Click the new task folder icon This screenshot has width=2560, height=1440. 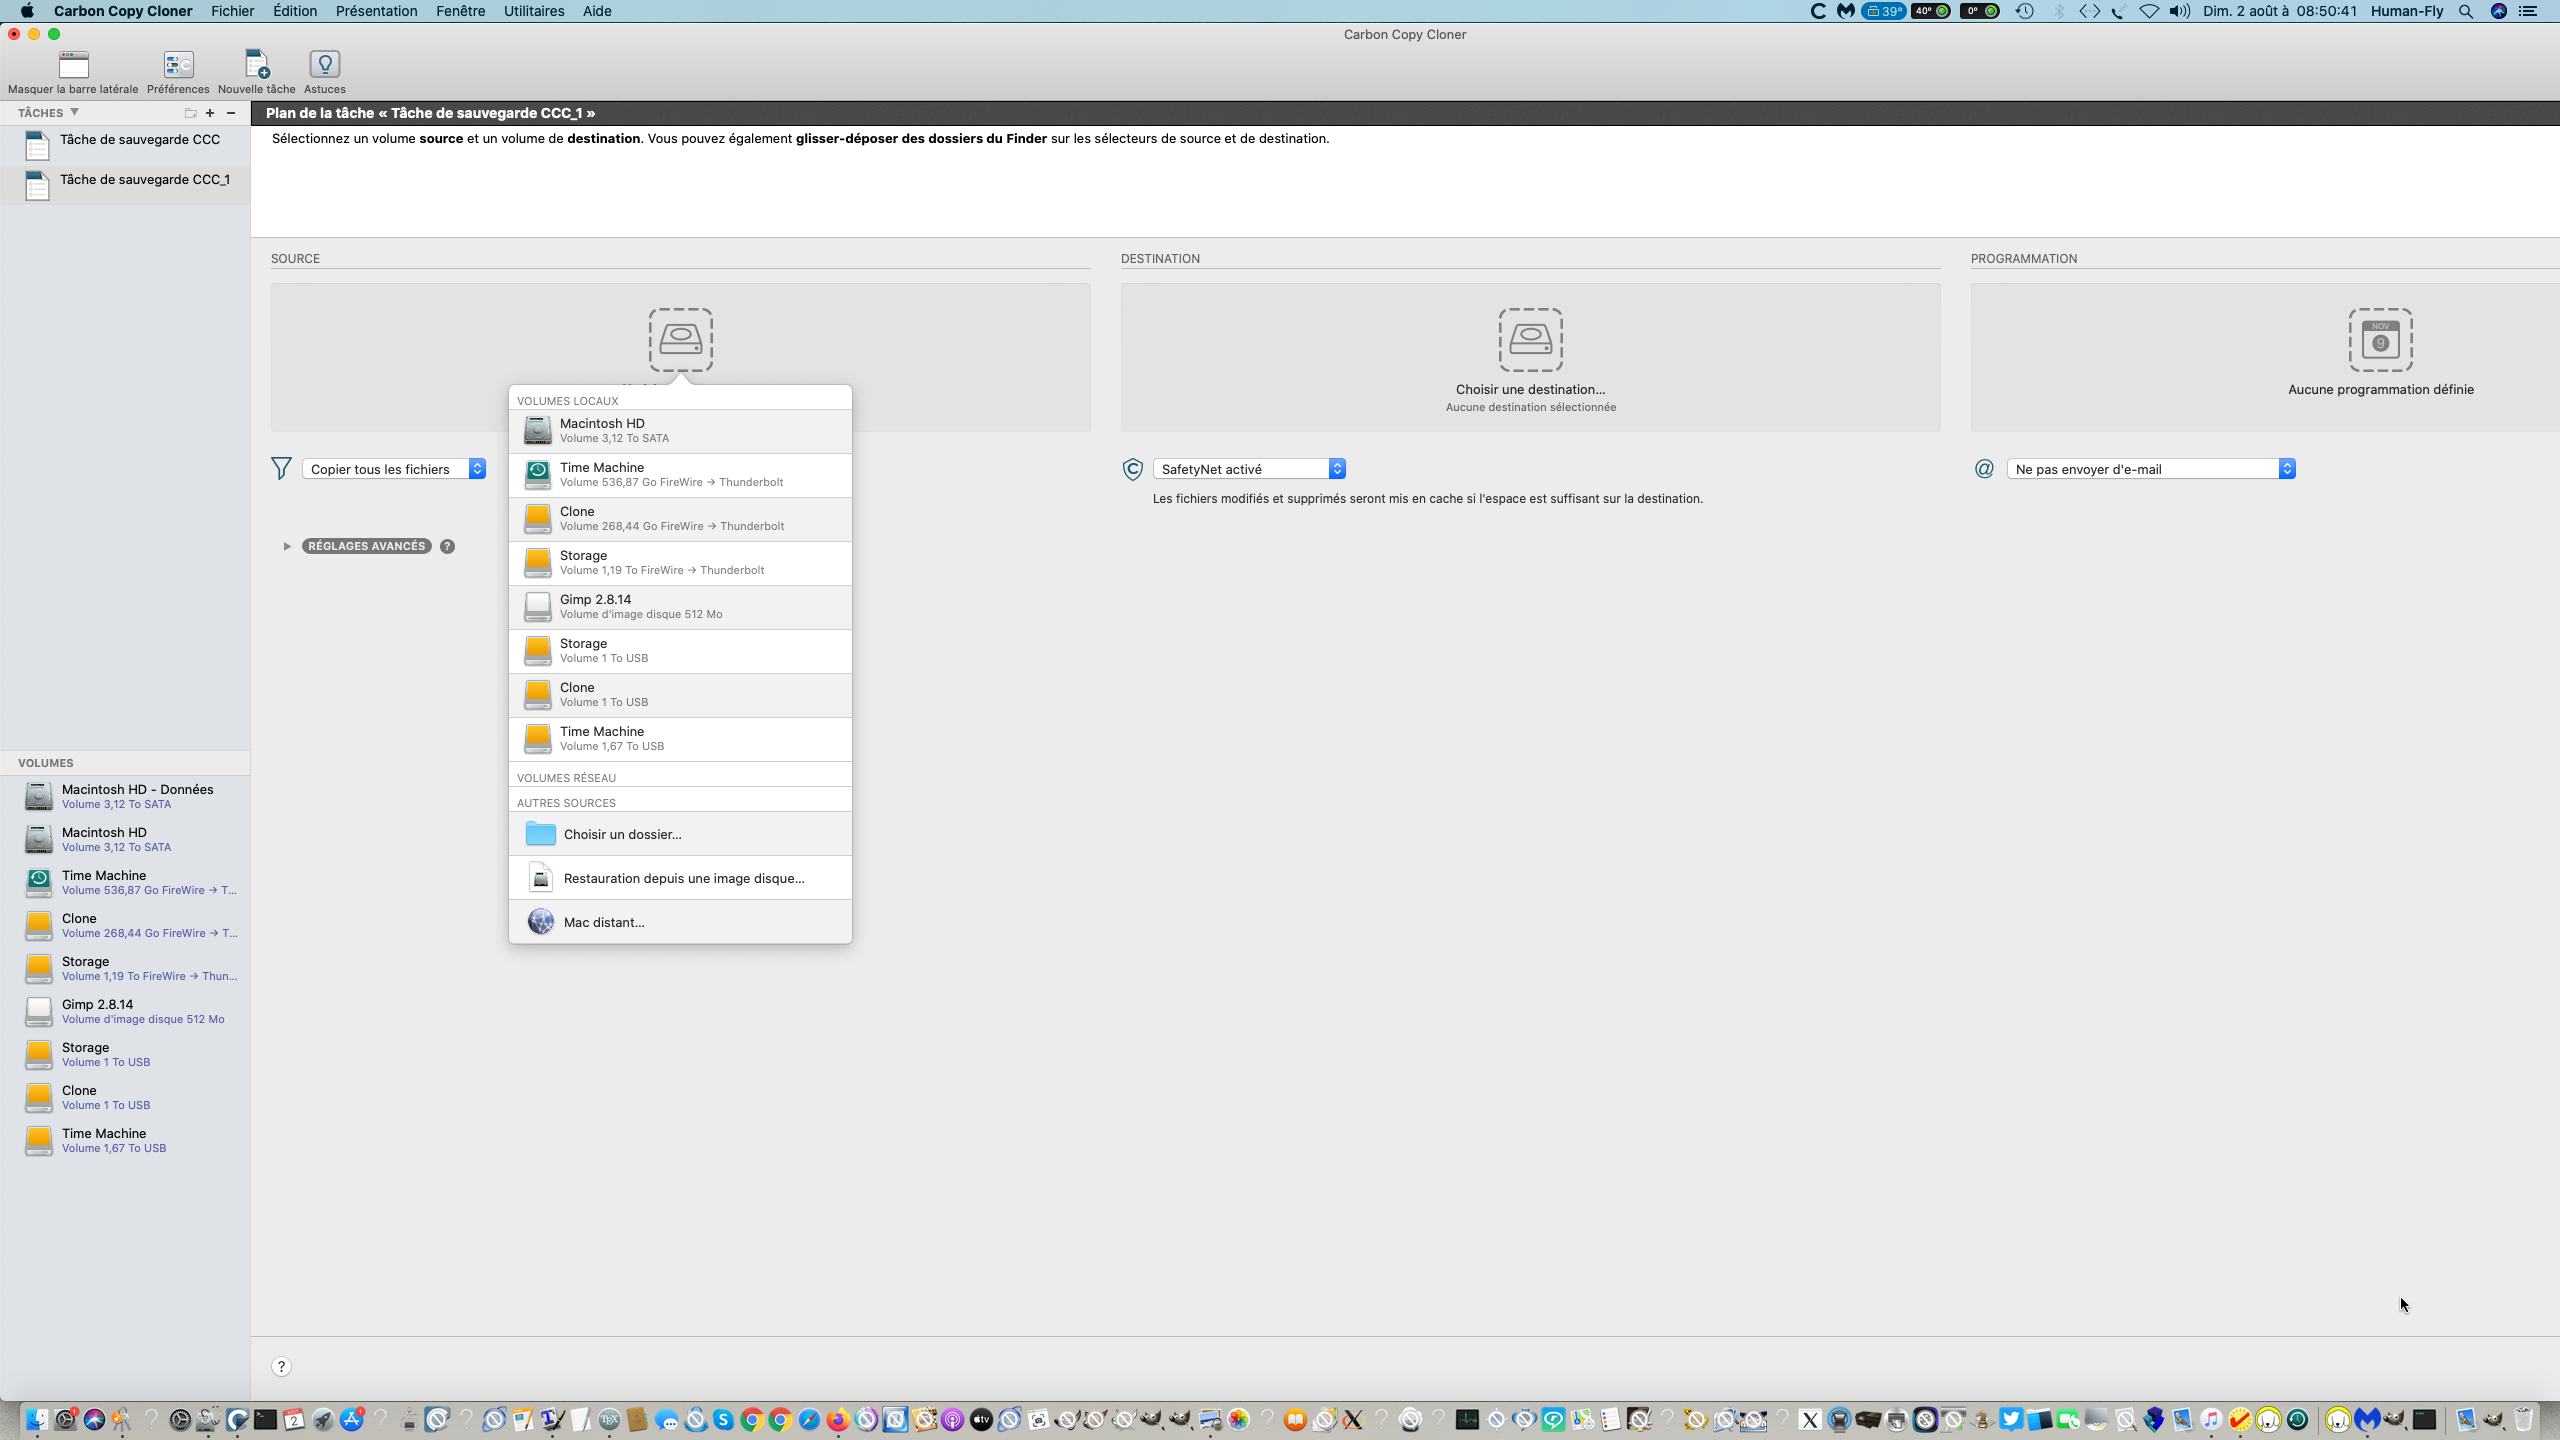(190, 113)
